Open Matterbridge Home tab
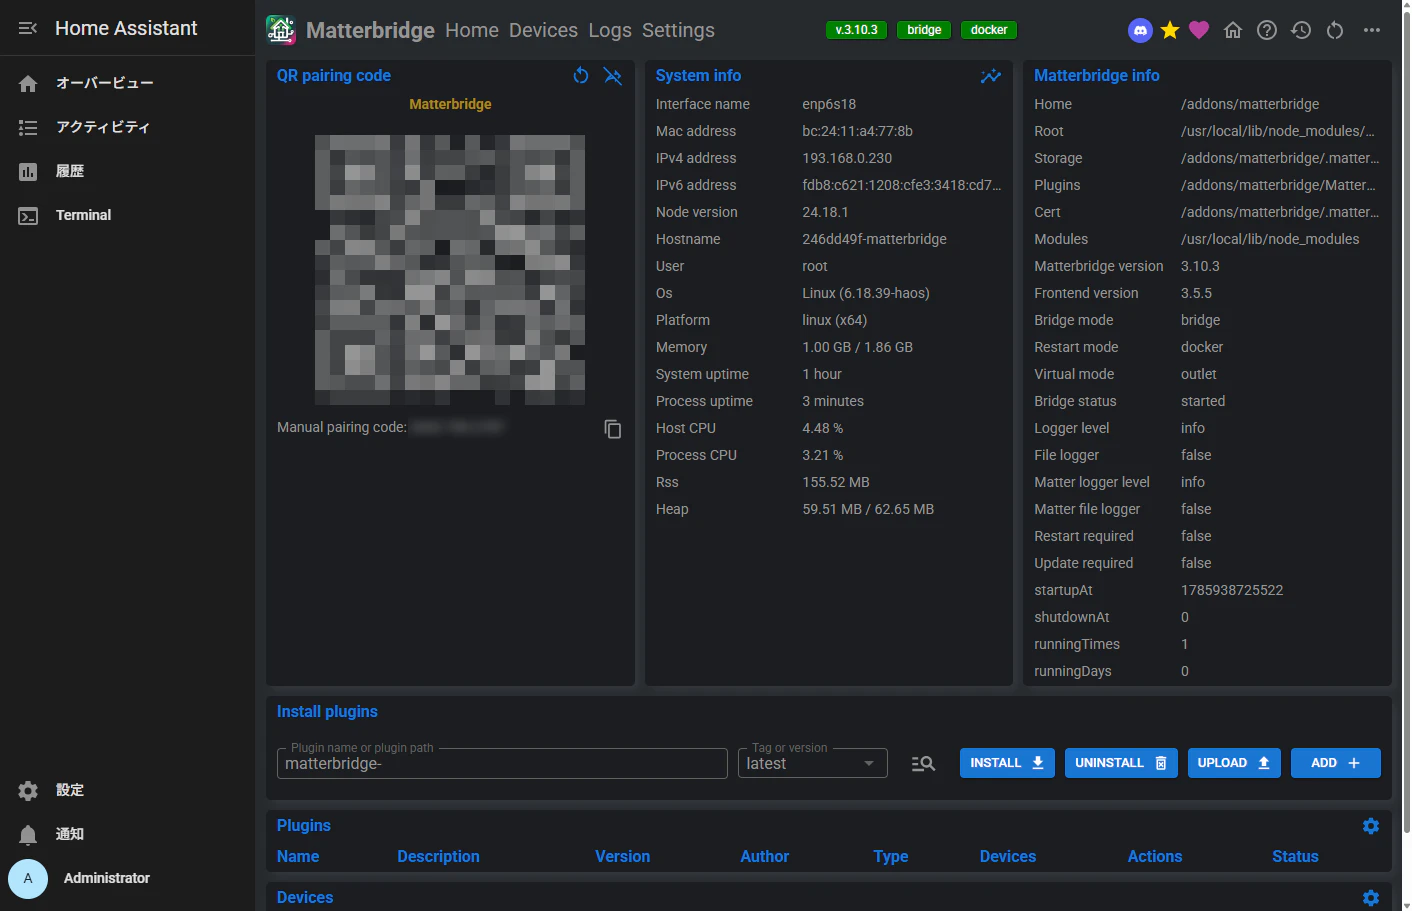Image resolution: width=1412 pixels, height=911 pixels. 472,30
